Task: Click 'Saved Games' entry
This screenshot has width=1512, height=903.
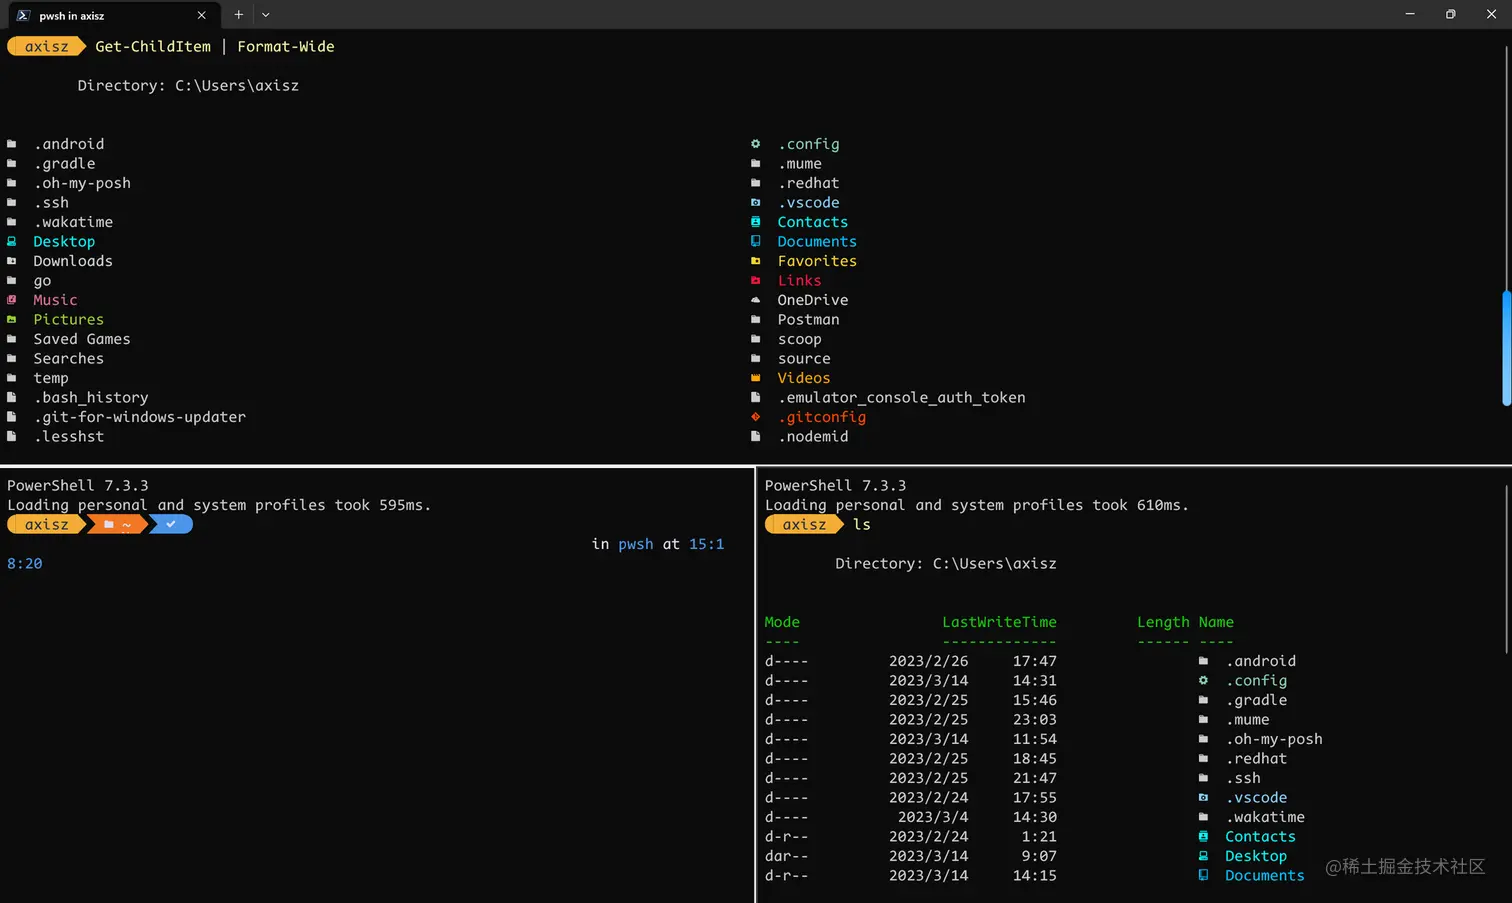Action: 82,339
